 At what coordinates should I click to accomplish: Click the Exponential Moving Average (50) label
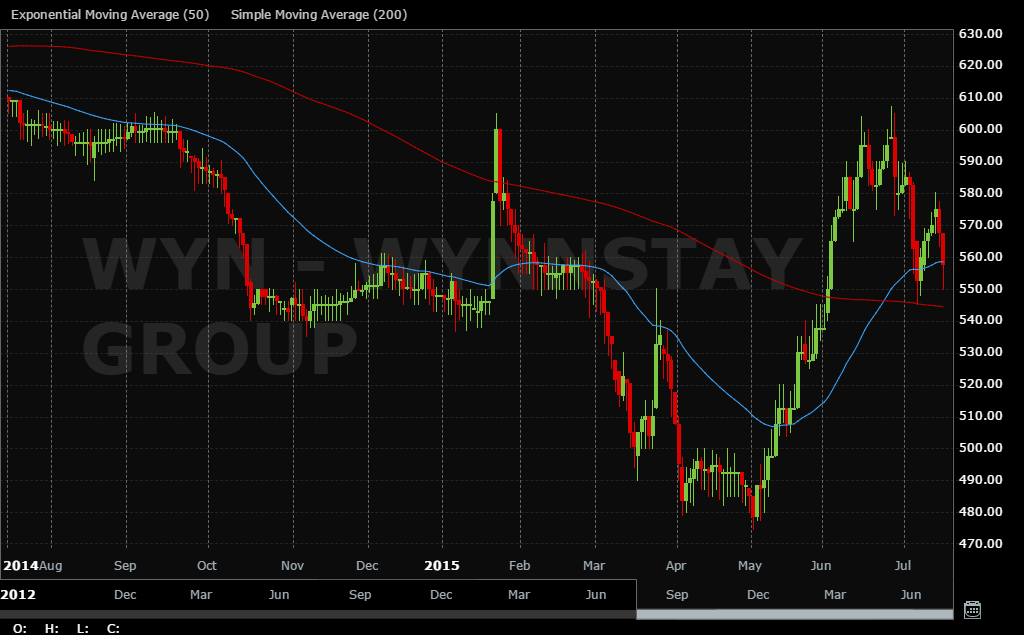(111, 15)
